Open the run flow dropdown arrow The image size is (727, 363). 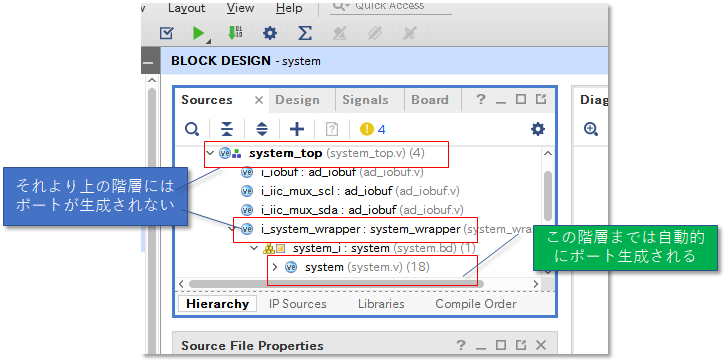208,42
